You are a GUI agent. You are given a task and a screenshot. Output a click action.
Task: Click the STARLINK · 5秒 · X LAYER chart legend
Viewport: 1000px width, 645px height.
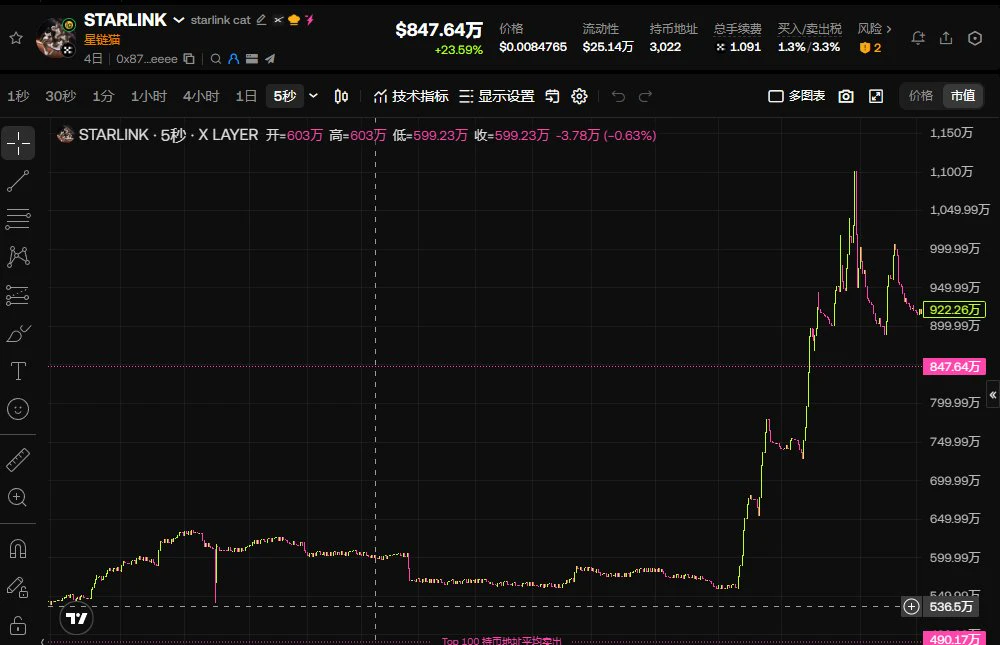(x=168, y=135)
